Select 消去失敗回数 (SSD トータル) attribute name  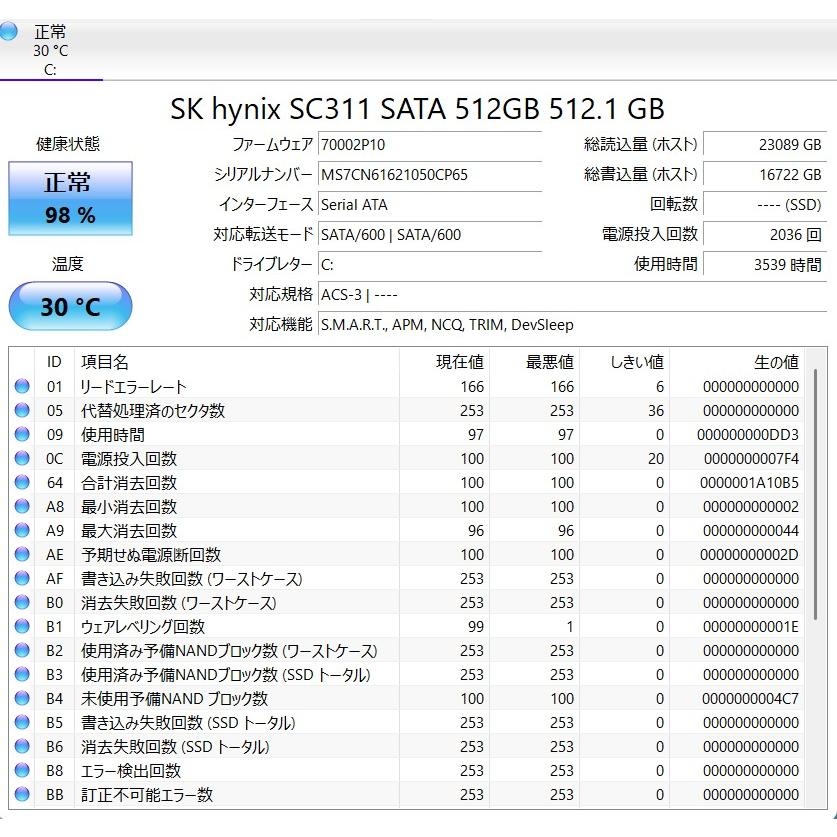tap(175, 747)
